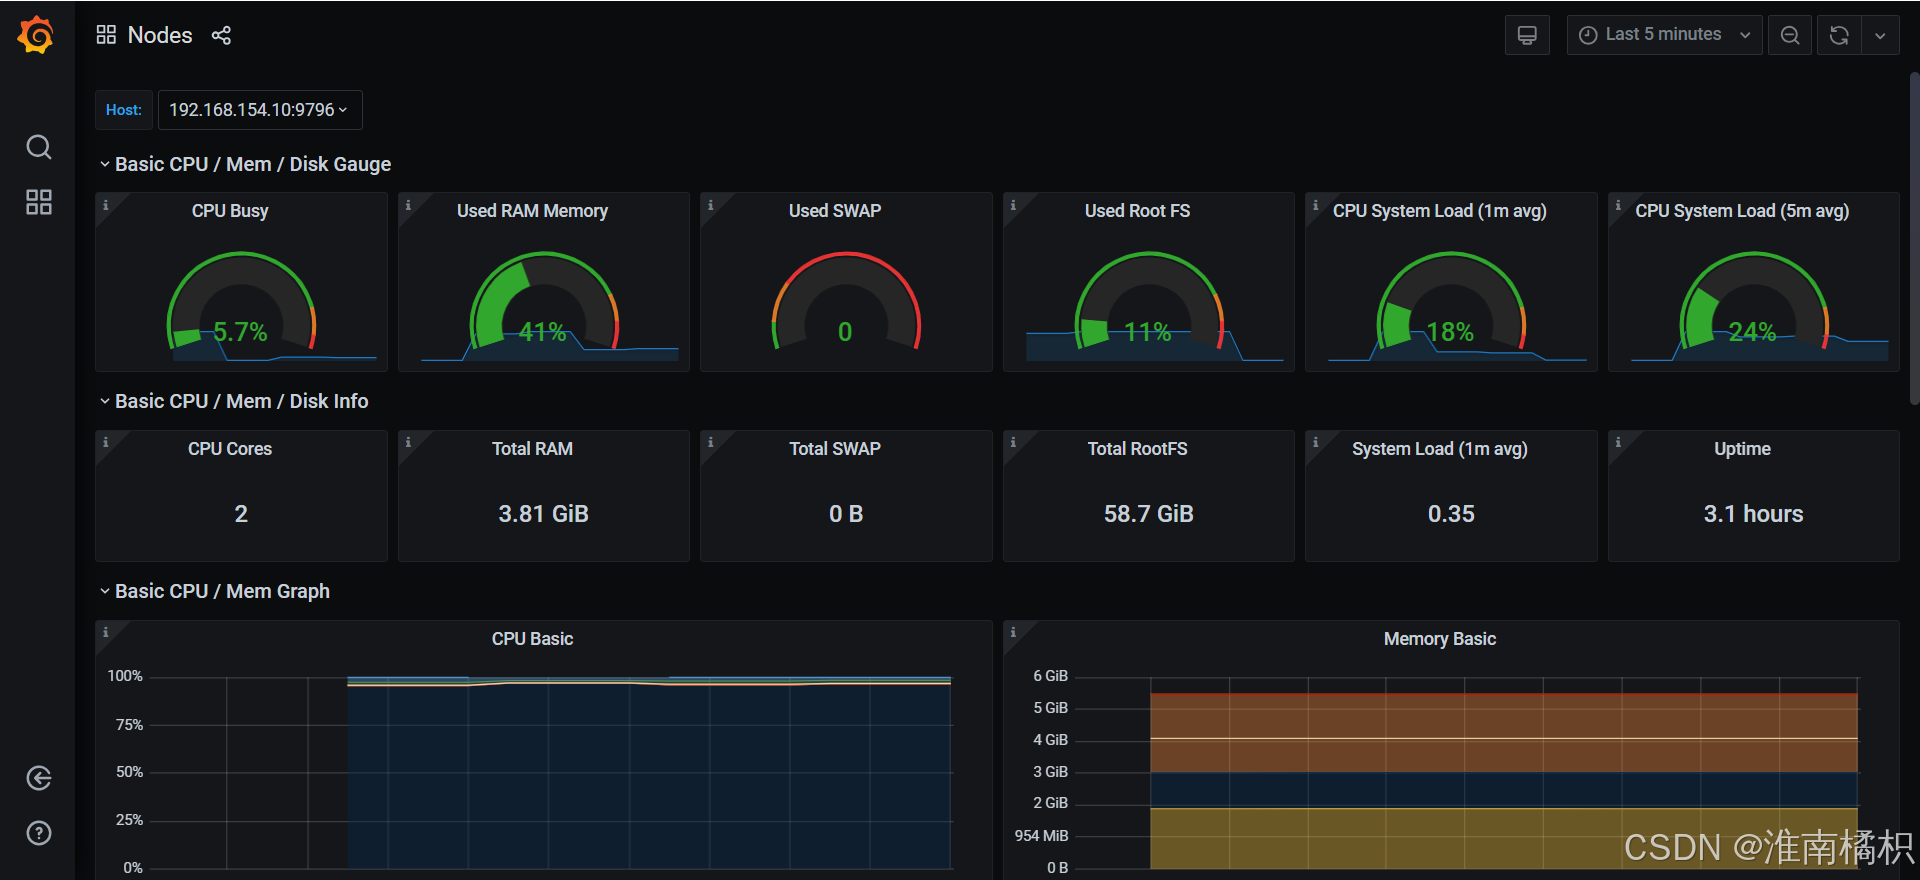This screenshot has height=880, width=1920.
Task: Click the 0 B Total SWAP value
Action: pyautogui.click(x=846, y=514)
